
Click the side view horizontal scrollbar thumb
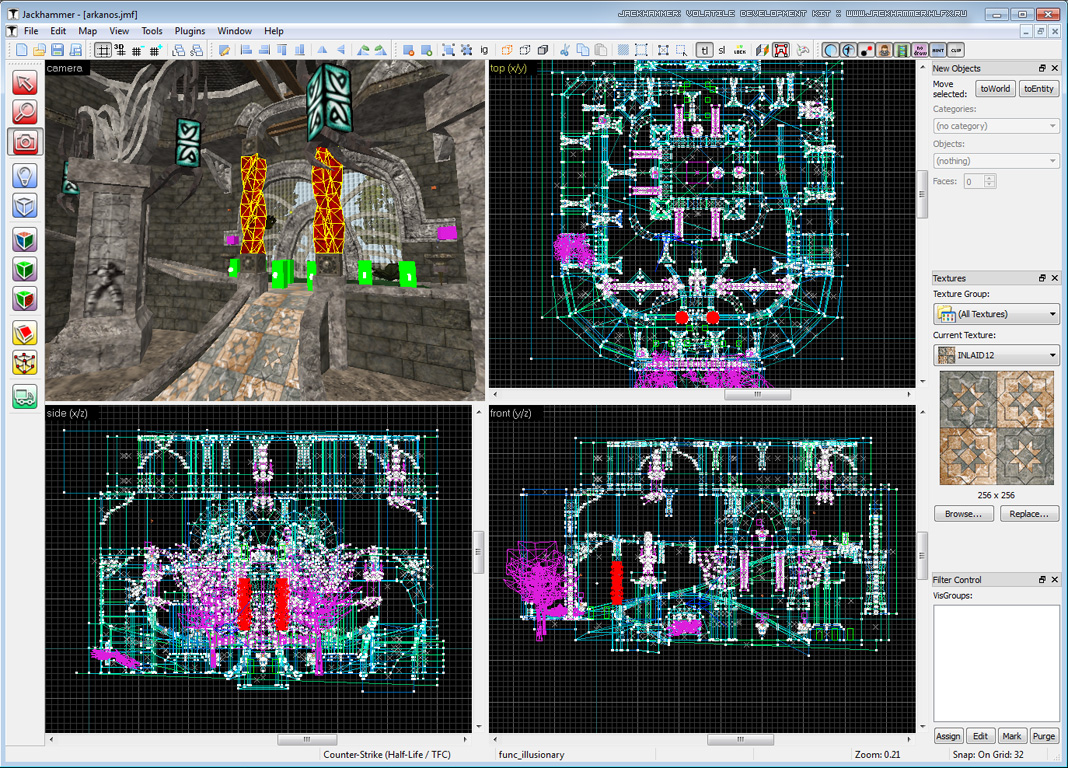point(307,739)
